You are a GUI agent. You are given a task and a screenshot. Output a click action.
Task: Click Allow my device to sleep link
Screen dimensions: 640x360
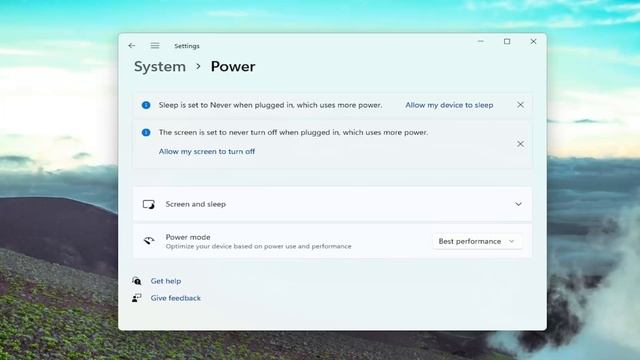click(x=449, y=105)
